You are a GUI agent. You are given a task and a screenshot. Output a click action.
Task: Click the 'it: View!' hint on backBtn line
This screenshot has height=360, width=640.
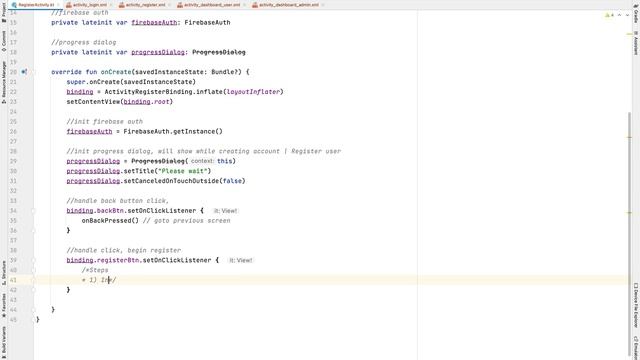click(225, 211)
